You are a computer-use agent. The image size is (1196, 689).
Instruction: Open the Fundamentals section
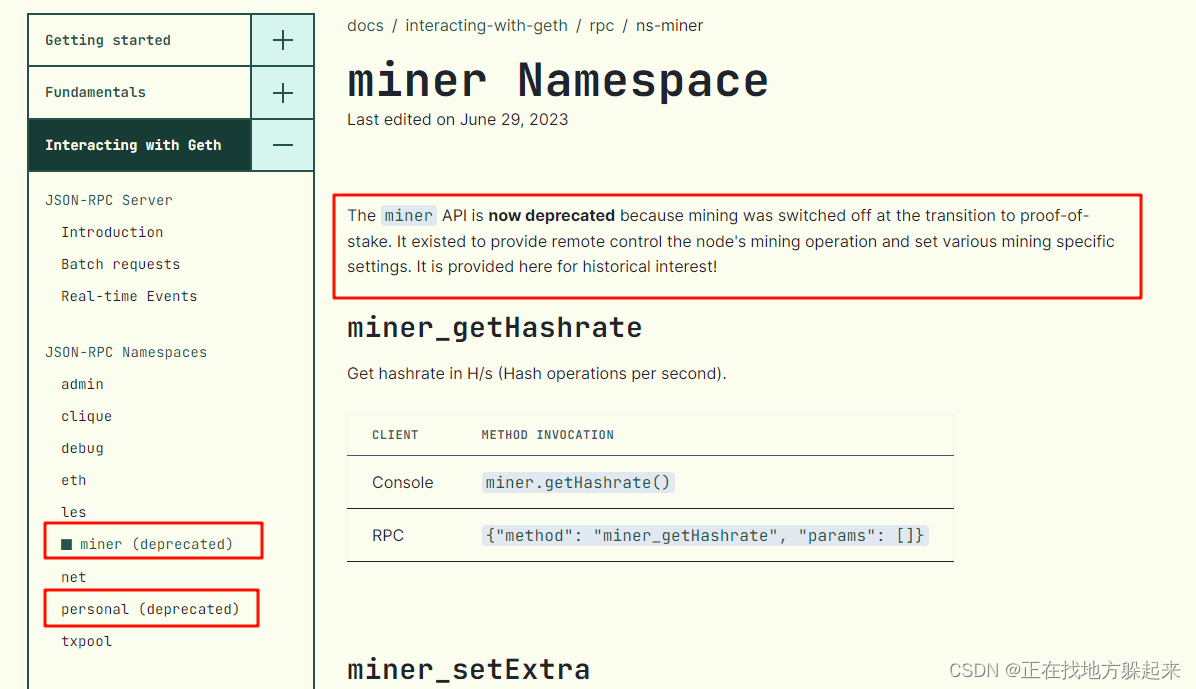(95, 92)
